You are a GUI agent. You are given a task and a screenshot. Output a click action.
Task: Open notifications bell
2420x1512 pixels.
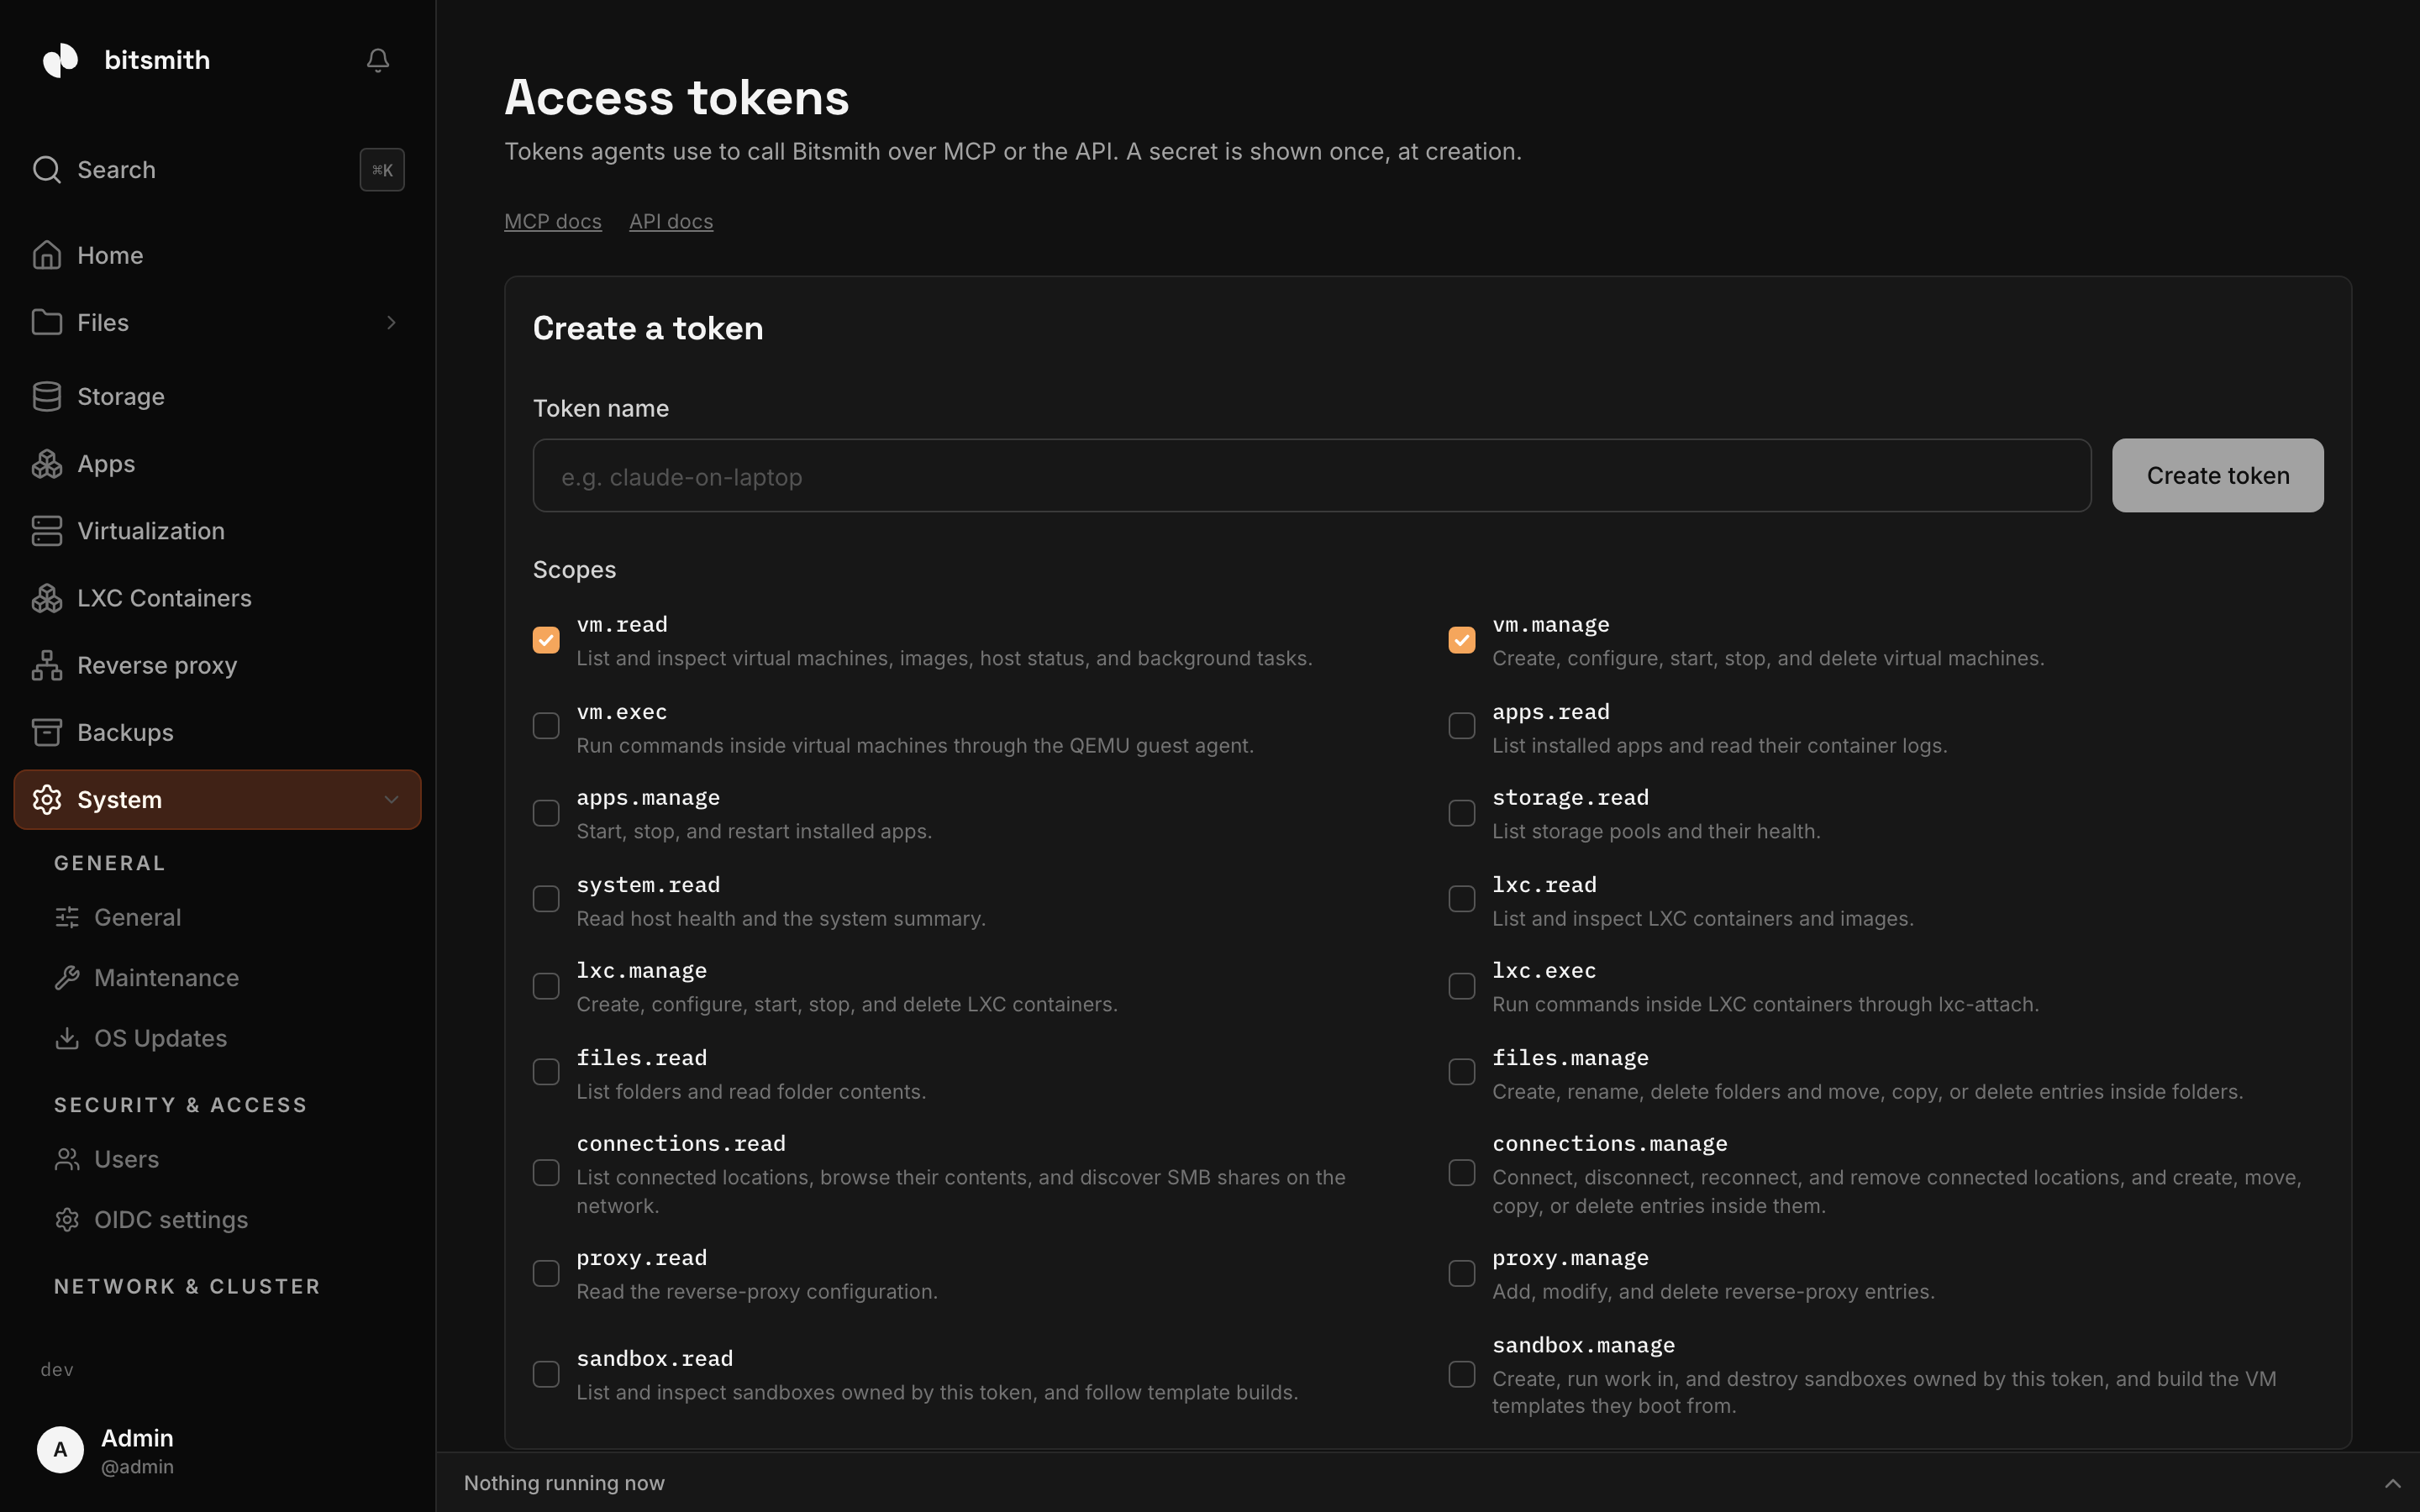coord(377,60)
